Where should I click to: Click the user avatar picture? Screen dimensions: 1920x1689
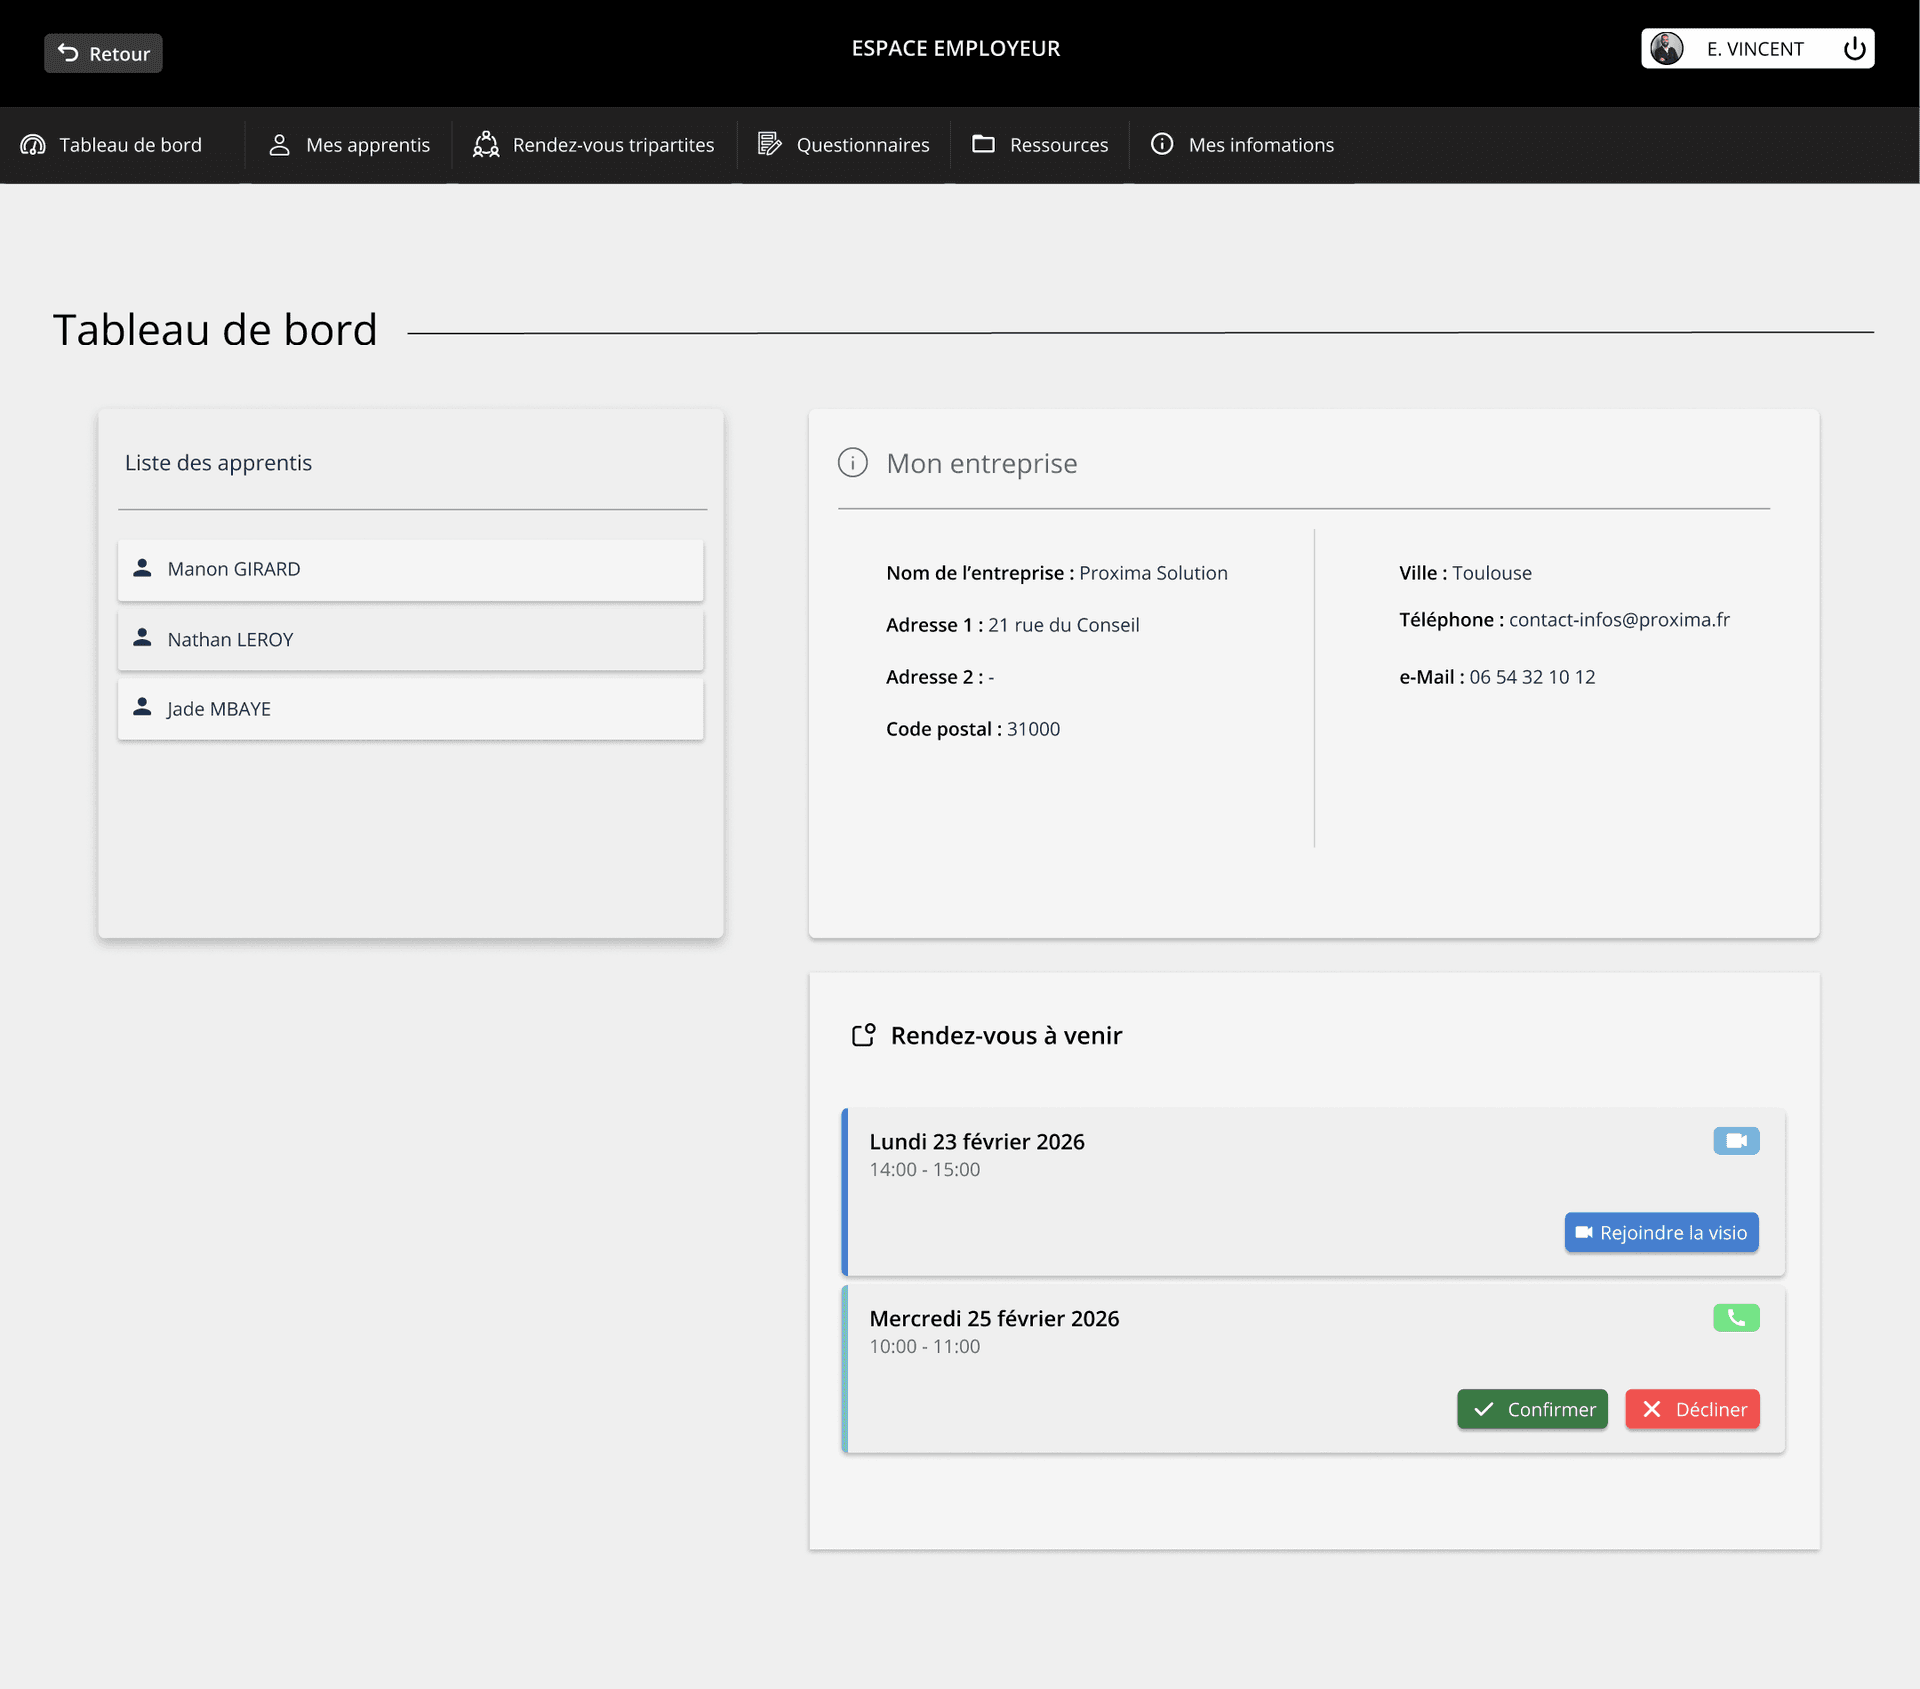1666,49
